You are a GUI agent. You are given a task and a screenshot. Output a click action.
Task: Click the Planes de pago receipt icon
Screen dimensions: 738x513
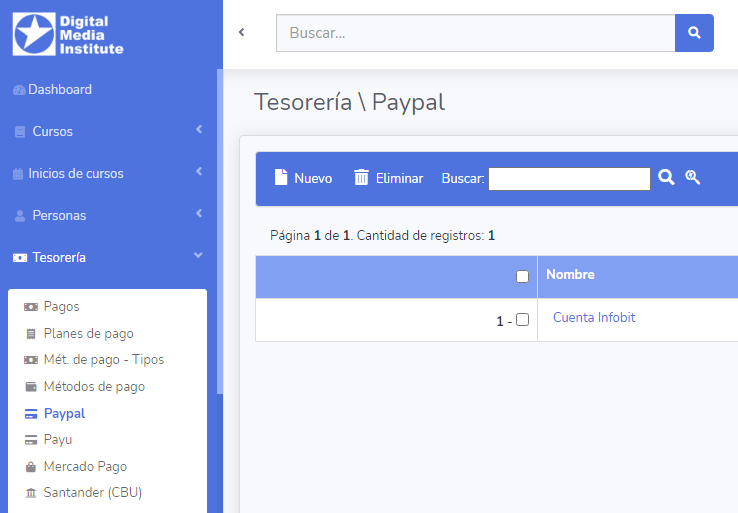pyautogui.click(x=31, y=334)
